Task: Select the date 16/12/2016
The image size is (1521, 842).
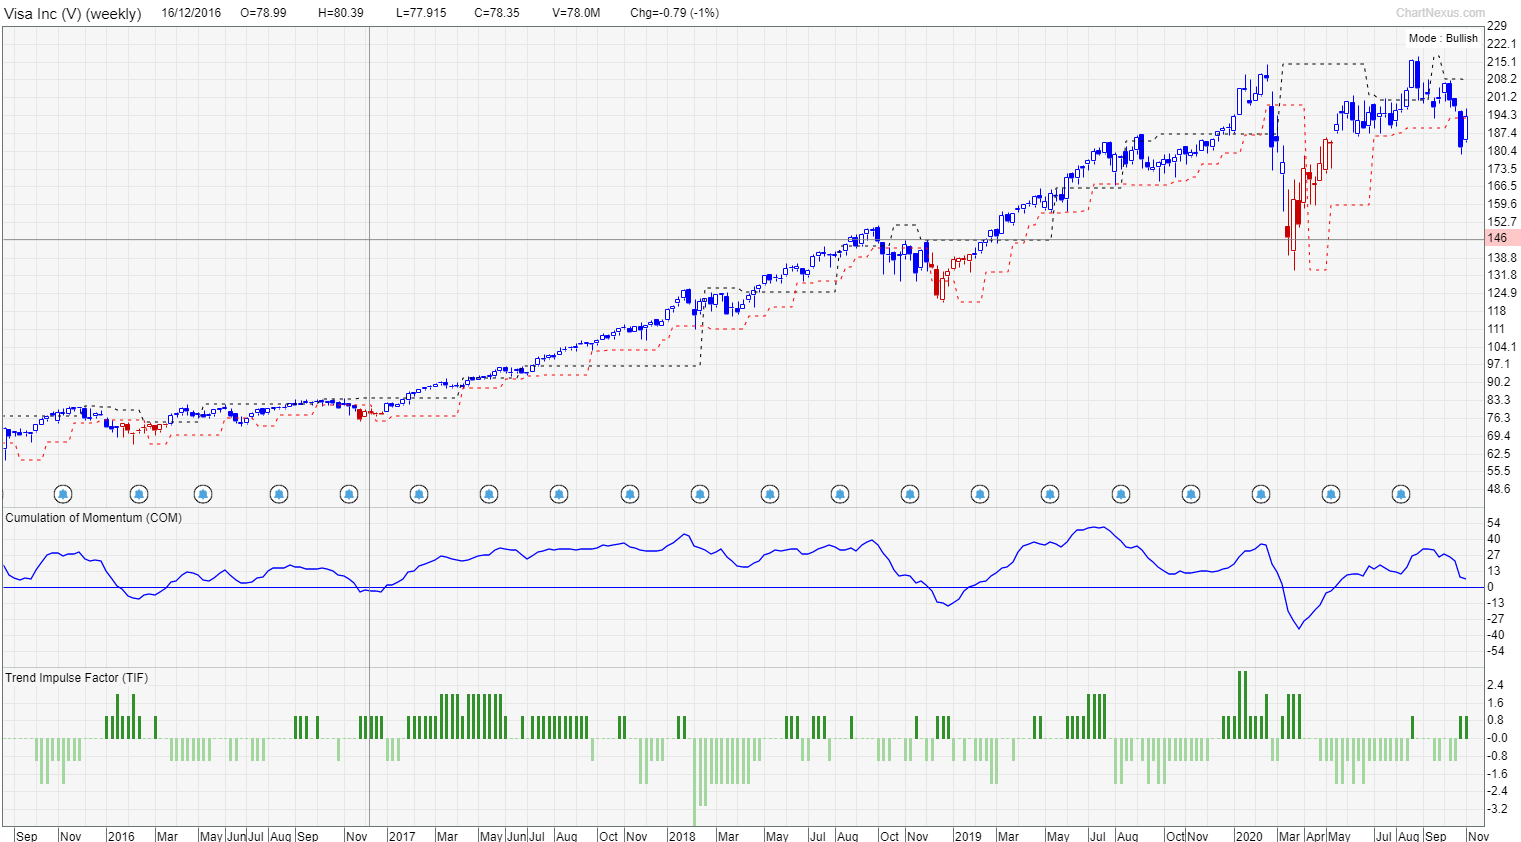Action: click(x=191, y=13)
